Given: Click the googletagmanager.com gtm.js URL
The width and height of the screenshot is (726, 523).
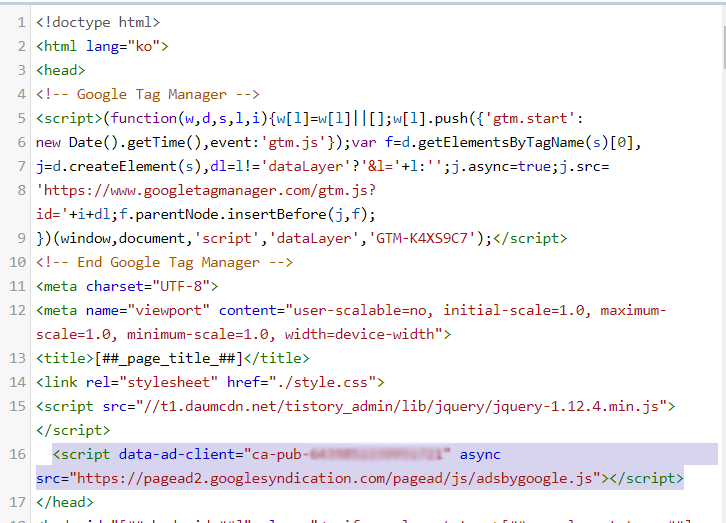Looking at the screenshot, I should click(206, 191).
